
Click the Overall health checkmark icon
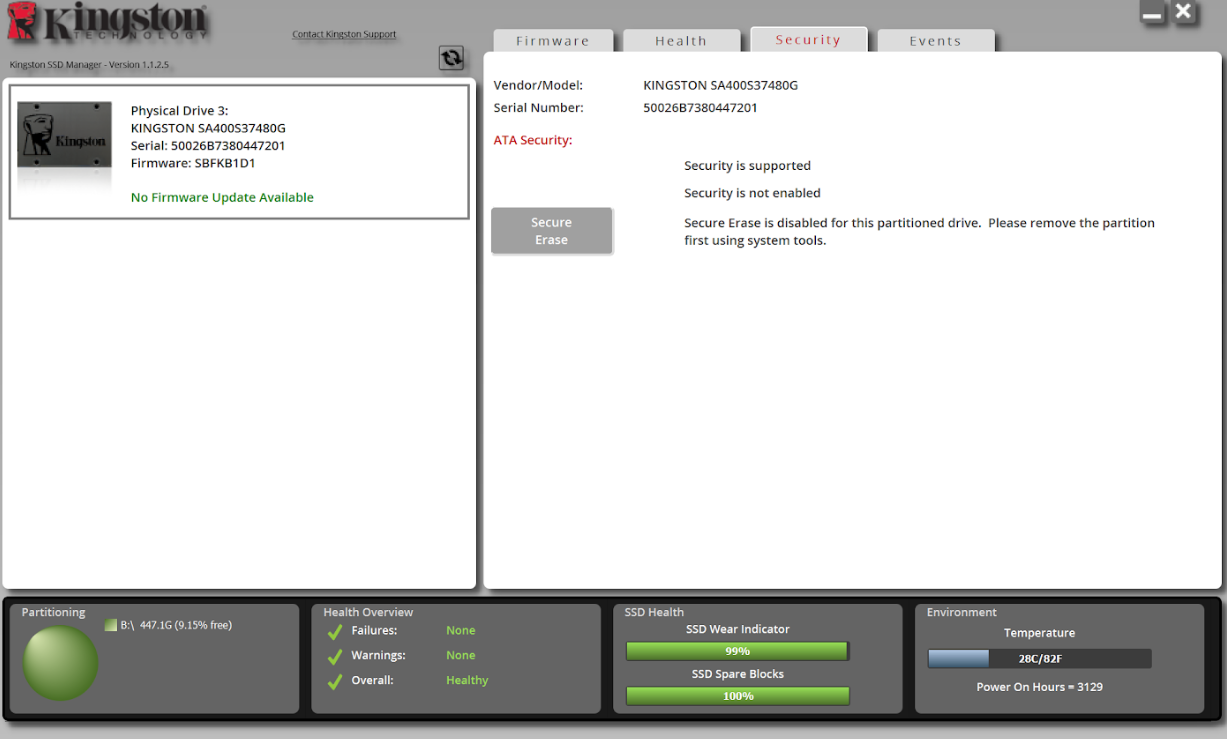pos(335,681)
